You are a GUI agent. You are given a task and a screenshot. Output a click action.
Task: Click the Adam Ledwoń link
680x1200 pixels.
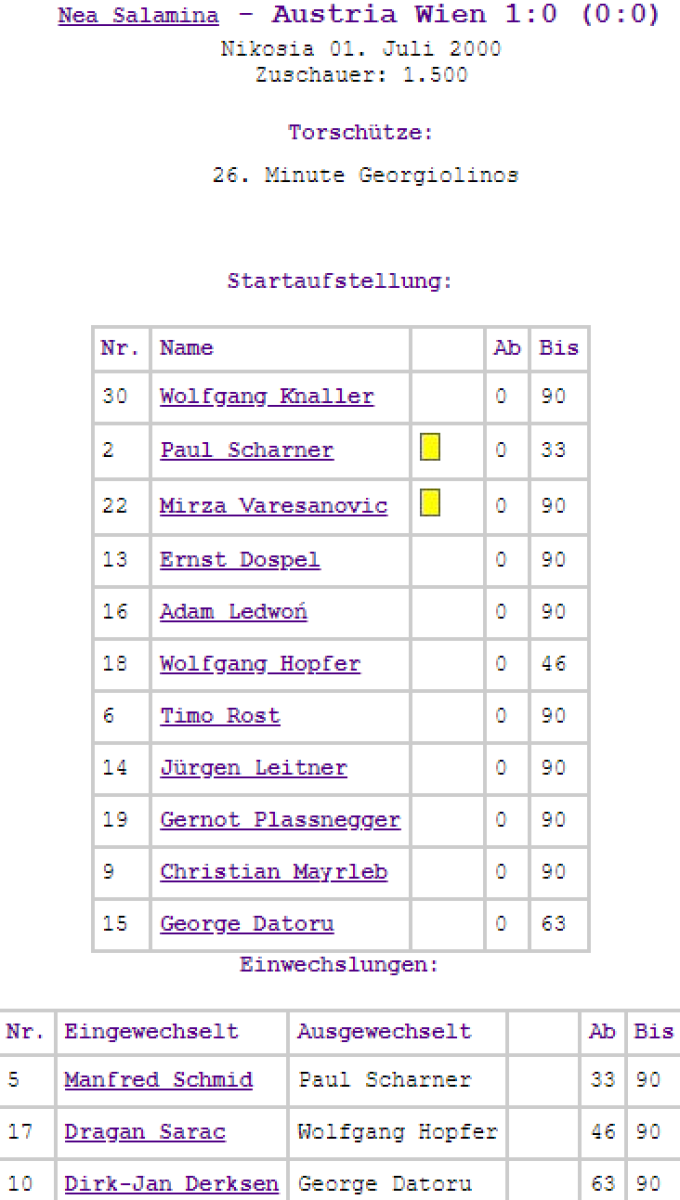coord(233,612)
